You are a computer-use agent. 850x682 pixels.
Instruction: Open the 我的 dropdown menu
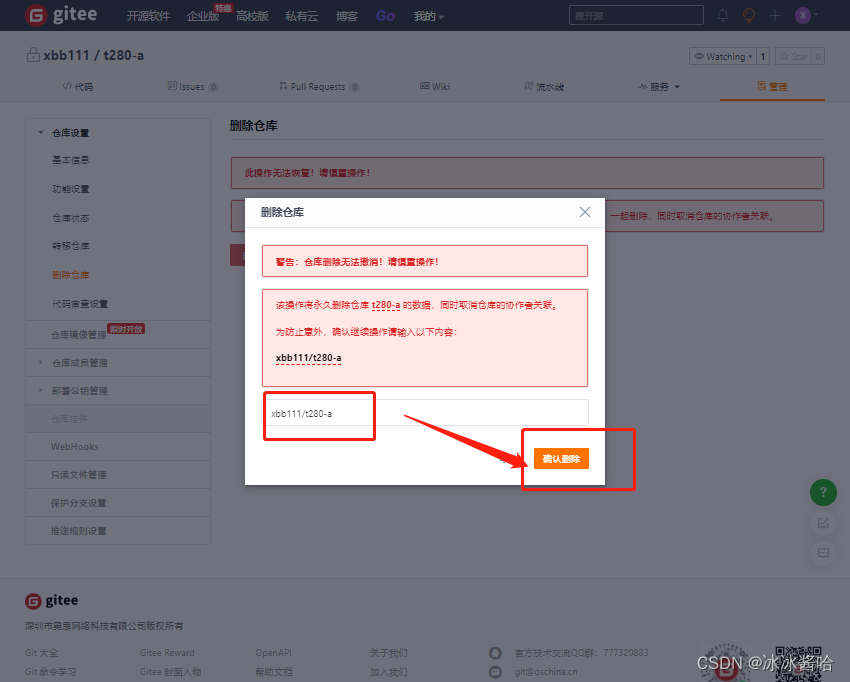point(428,16)
